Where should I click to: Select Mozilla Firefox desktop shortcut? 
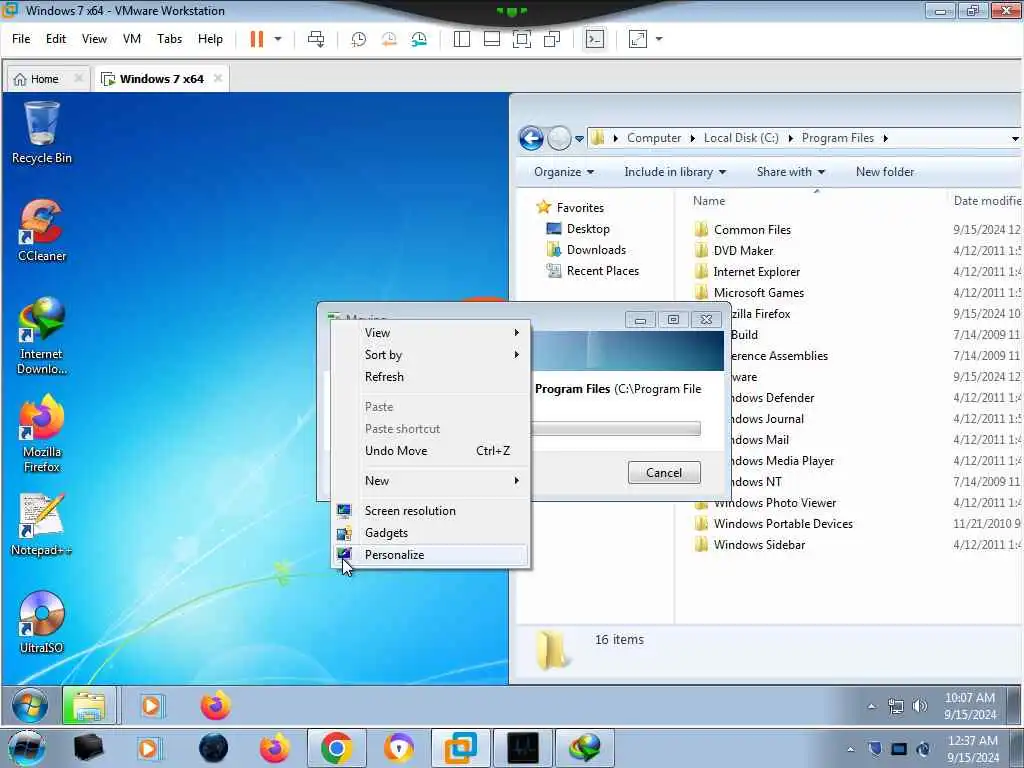(42, 434)
